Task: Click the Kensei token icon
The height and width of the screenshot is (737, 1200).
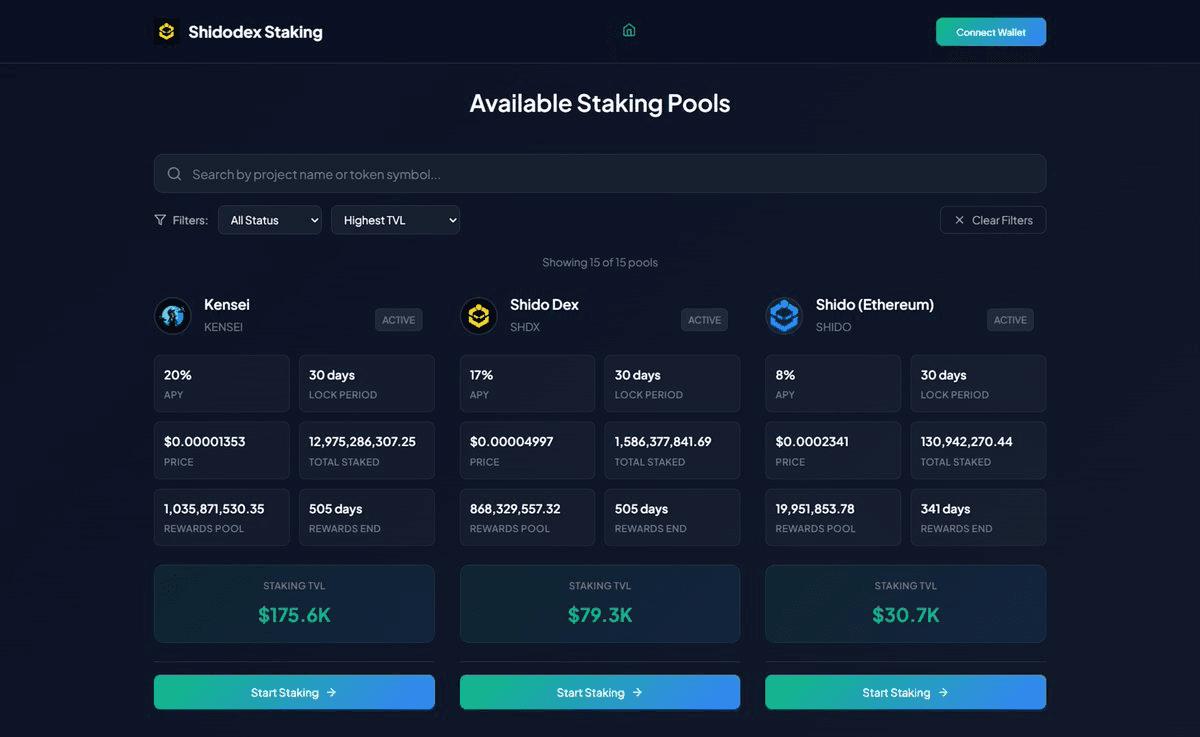Action: tap(173, 316)
